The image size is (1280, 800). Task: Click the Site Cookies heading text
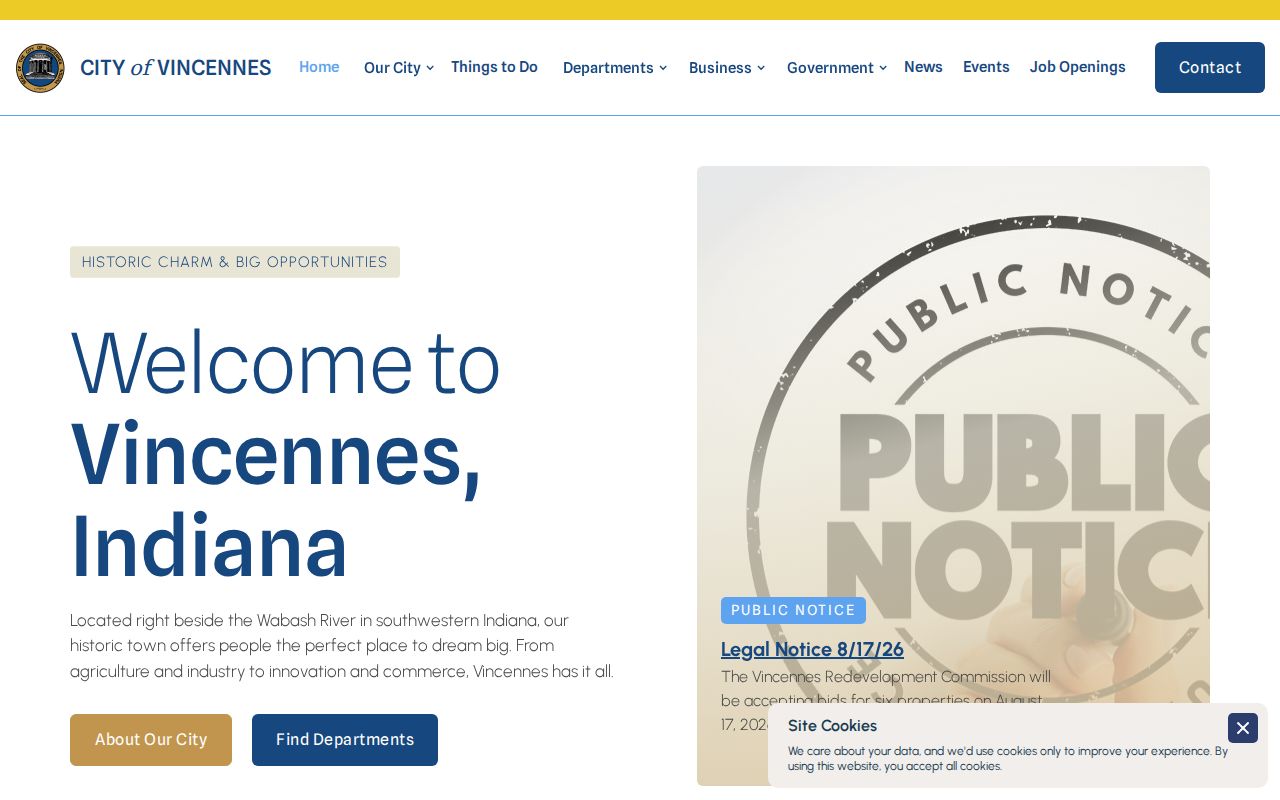click(x=832, y=726)
